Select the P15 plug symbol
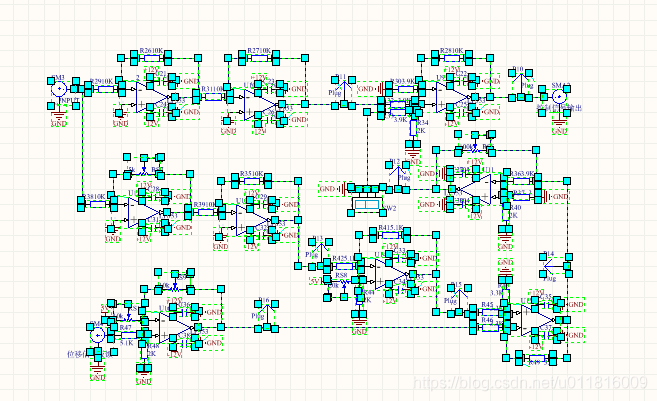The image size is (657, 401). pos(460,300)
